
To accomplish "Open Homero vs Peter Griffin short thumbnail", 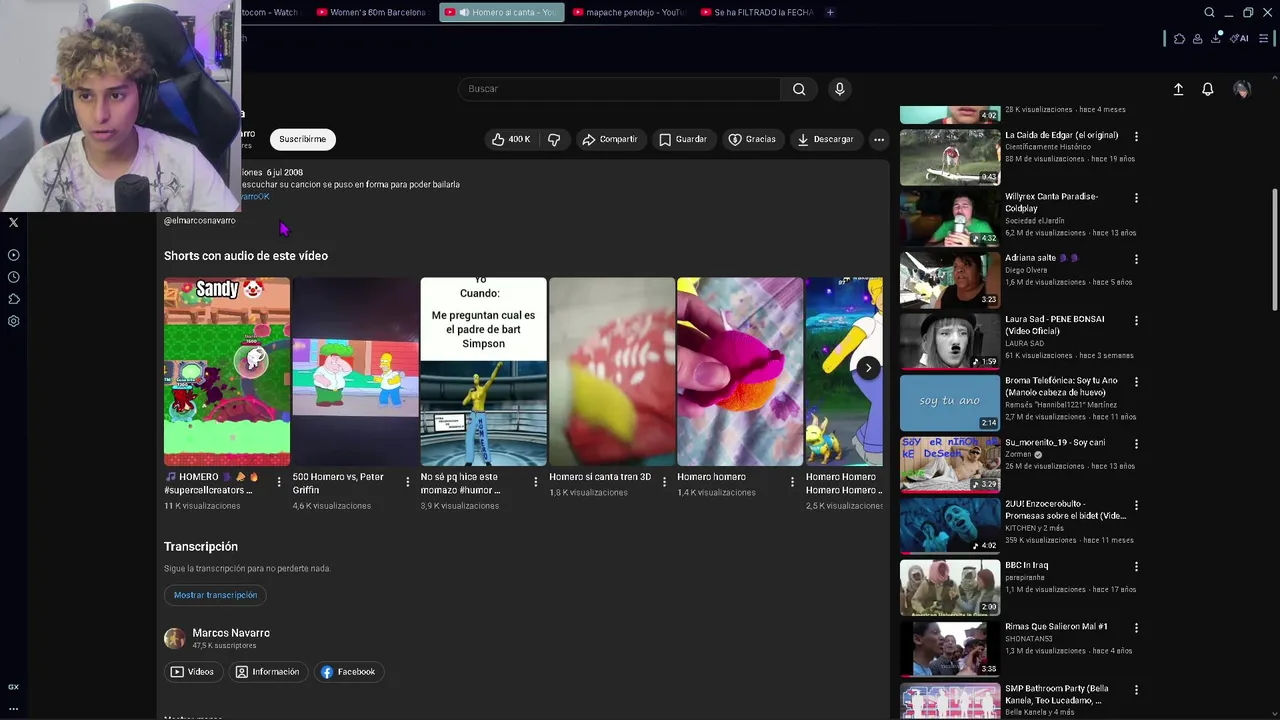I will pyautogui.click(x=355, y=372).
